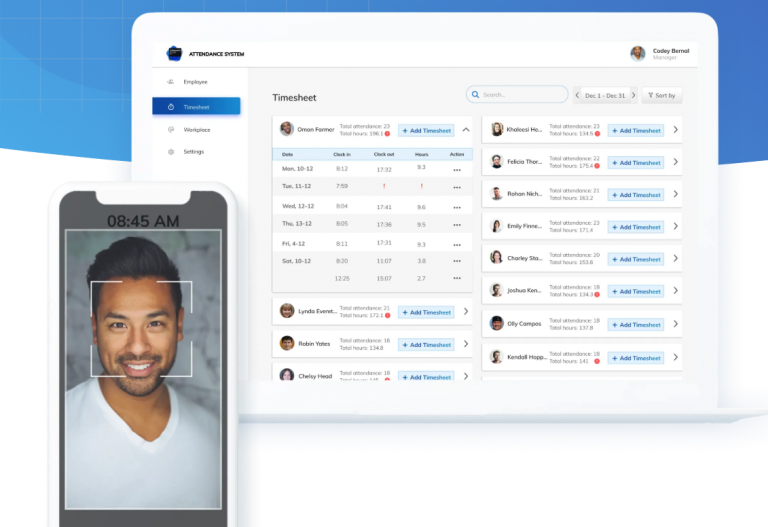Expand Olly Campos timesheet row
Screen dimensions: 768x527
[x=675, y=324]
